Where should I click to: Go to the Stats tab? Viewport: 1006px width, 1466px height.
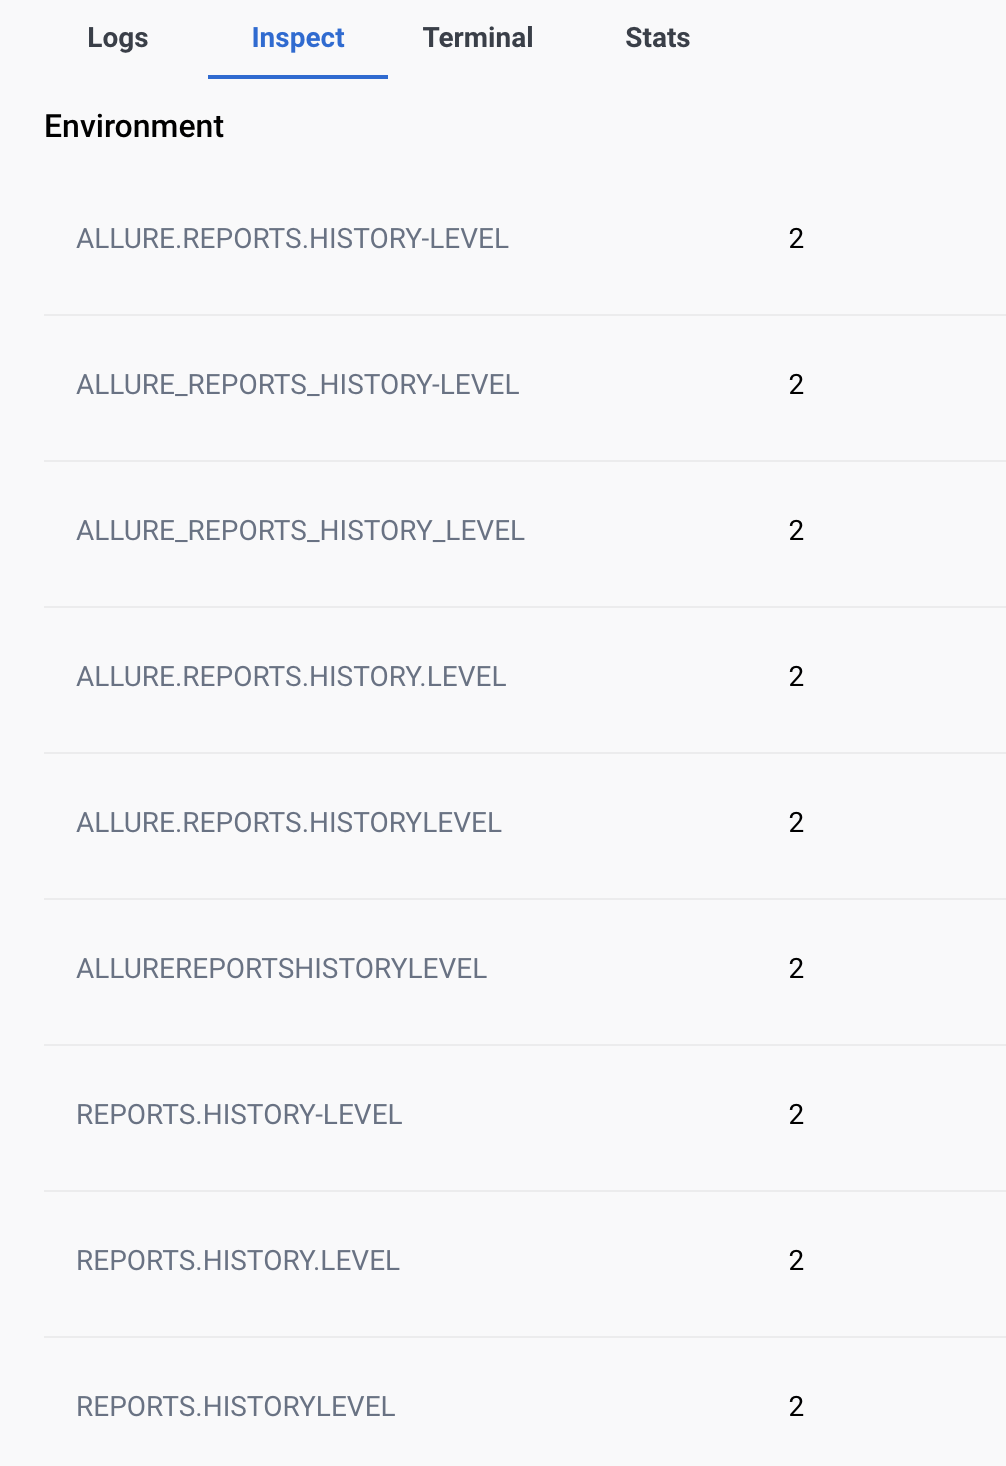pyautogui.click(x=658, y=38)
